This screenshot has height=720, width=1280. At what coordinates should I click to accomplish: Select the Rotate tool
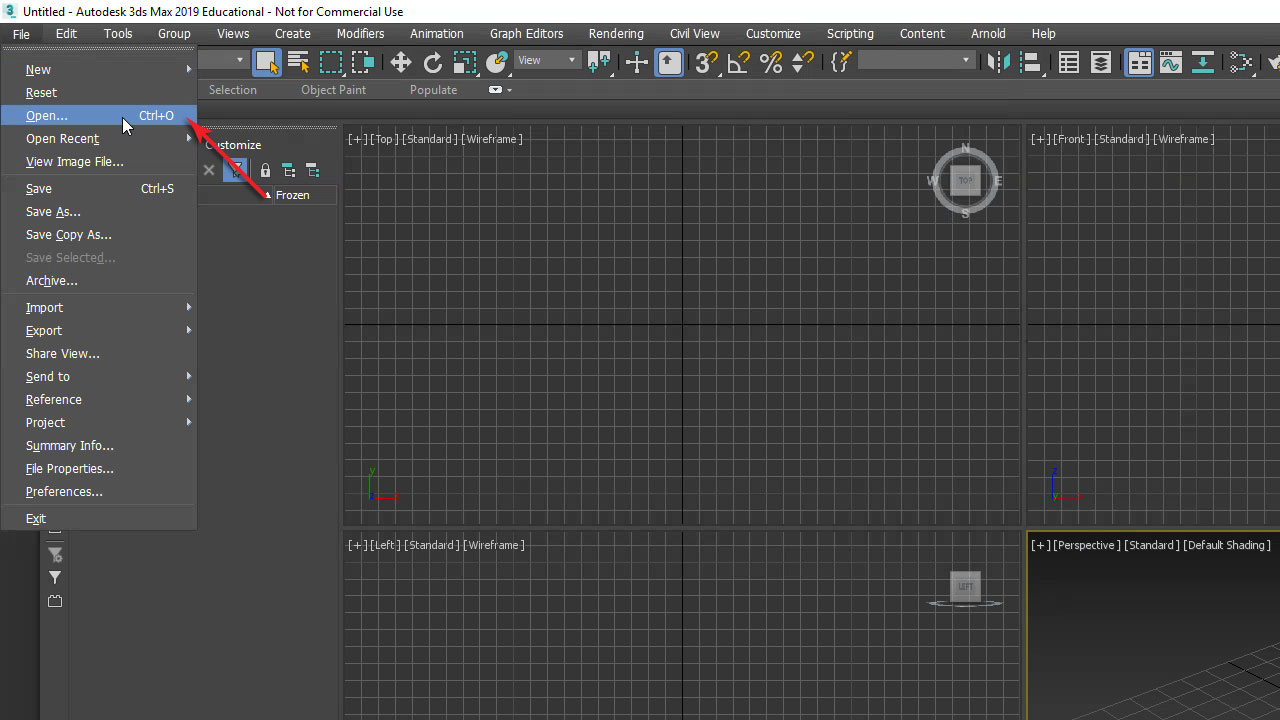[433, 63]
